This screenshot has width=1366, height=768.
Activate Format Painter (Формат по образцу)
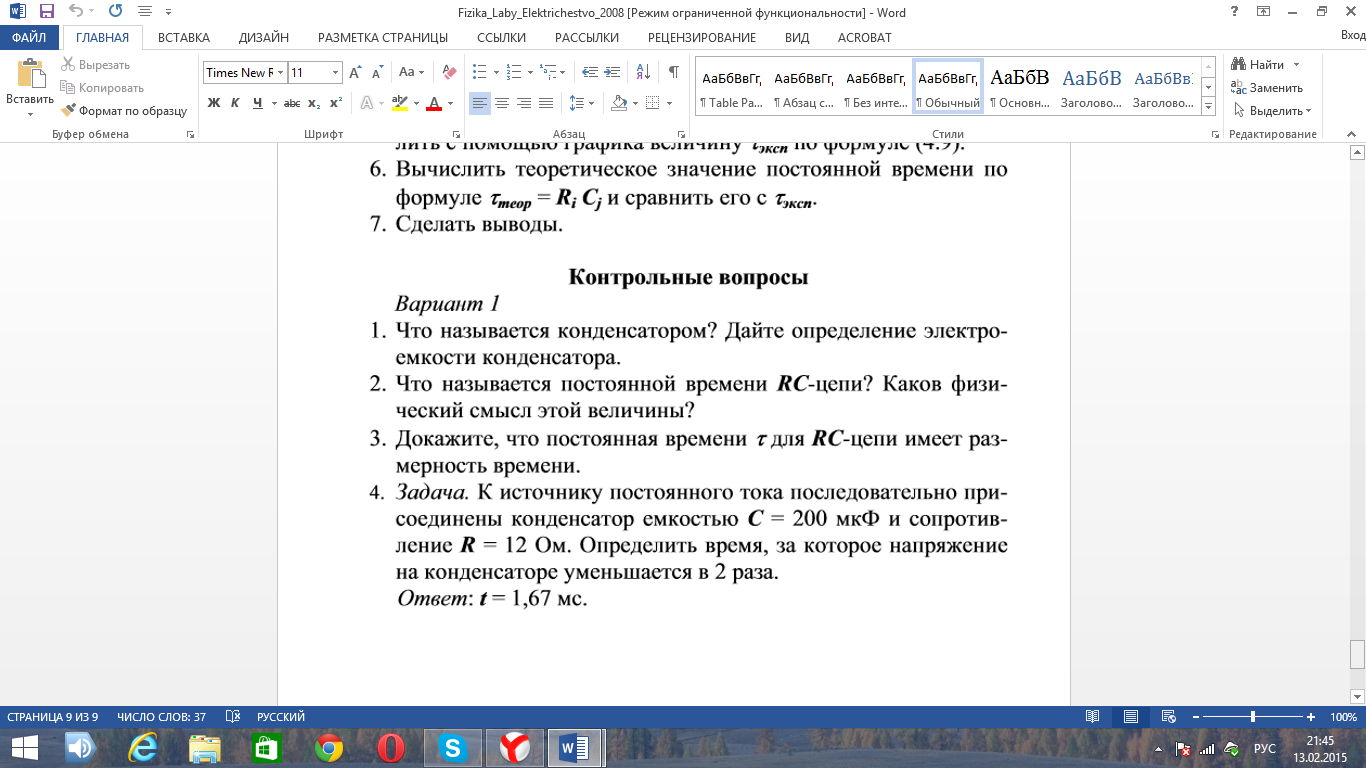click(x=124, y=111)
